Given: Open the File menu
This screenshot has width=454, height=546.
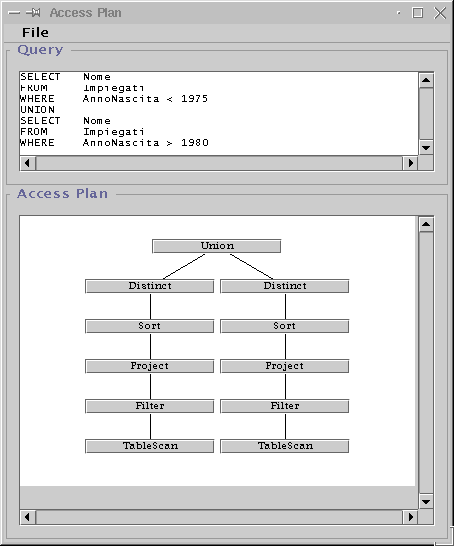Looking at the screenshot, I should click(x=35, y=32).
